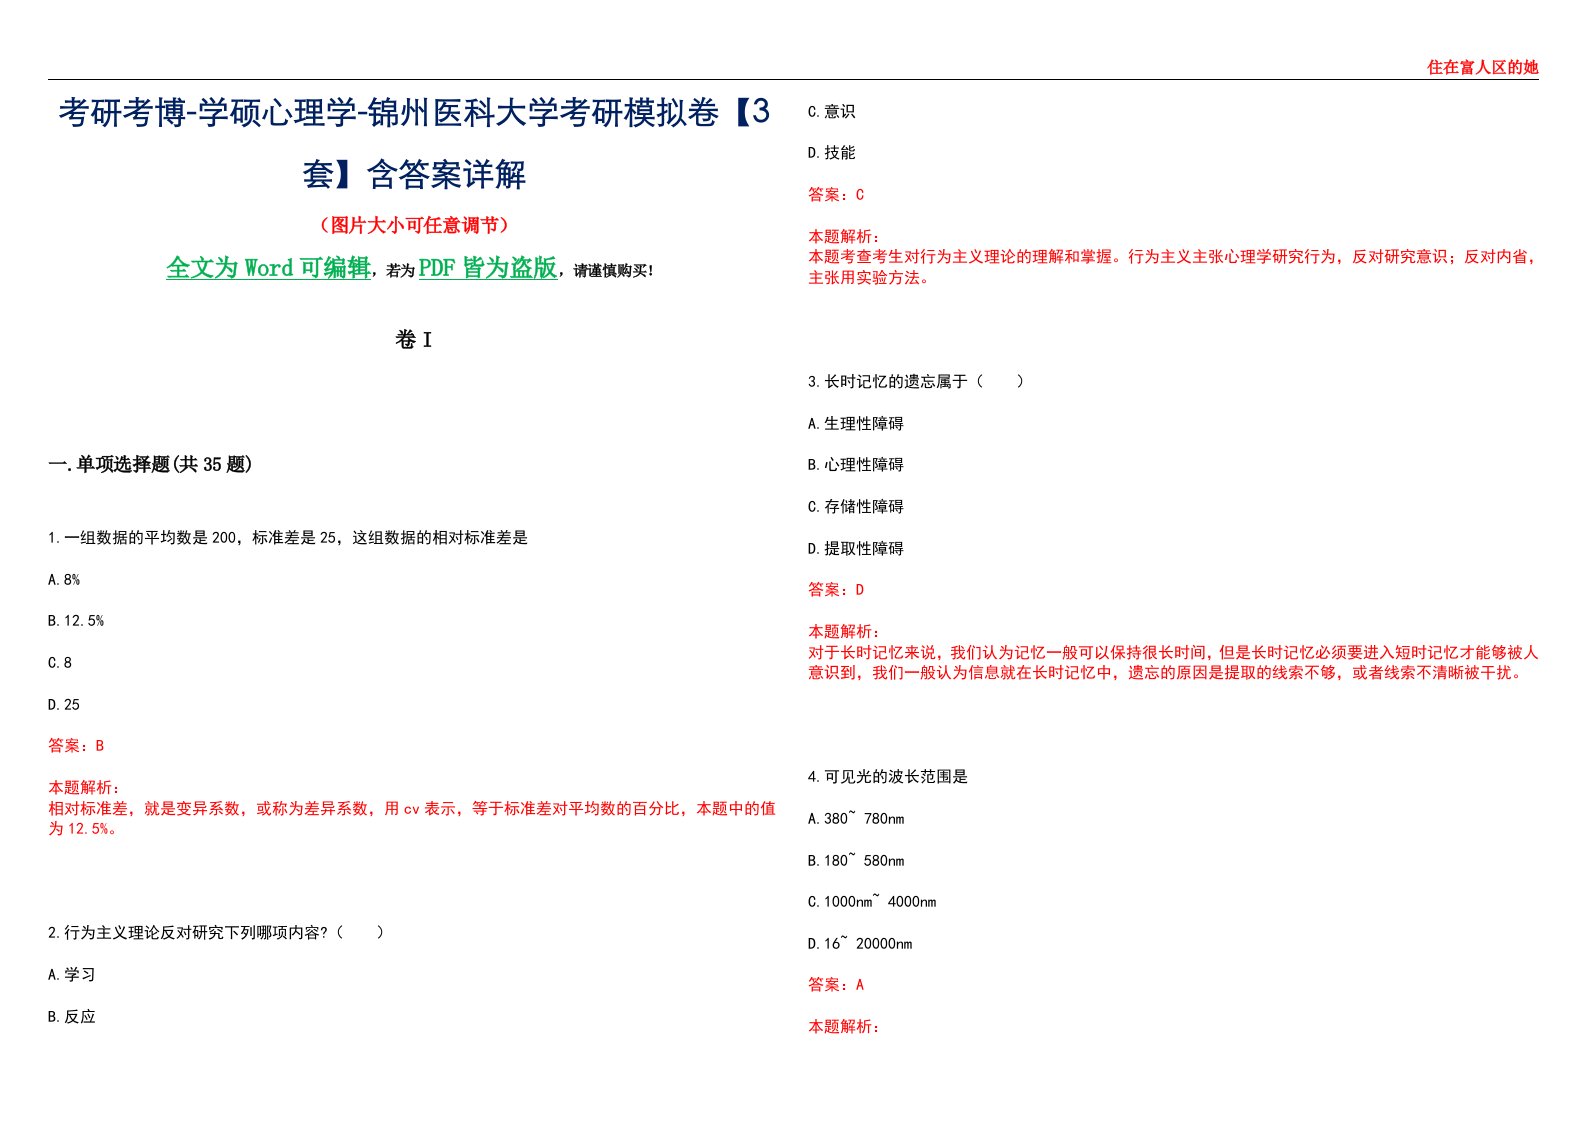This screenshot has width=1587, height=1122.
Task: Select option B. 反应
Action: coord(72,1017)
